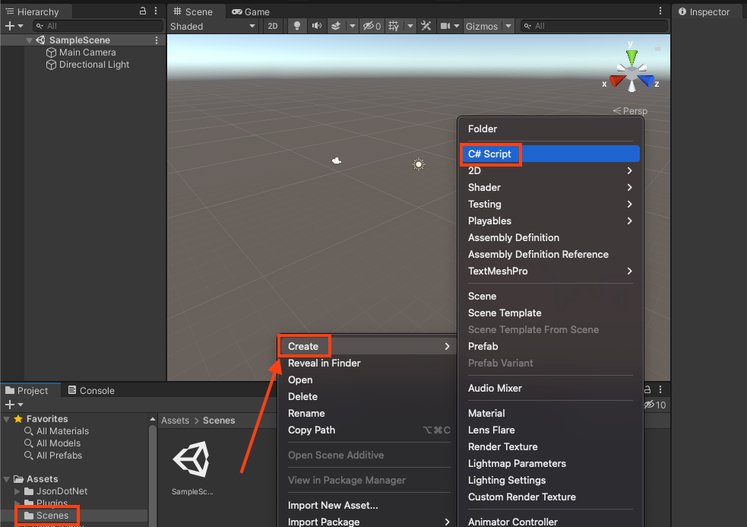This screenshot has width=747, height=527.
Task: Open the Shaded draw mode dropdown
Action: (x=213, y=26)
